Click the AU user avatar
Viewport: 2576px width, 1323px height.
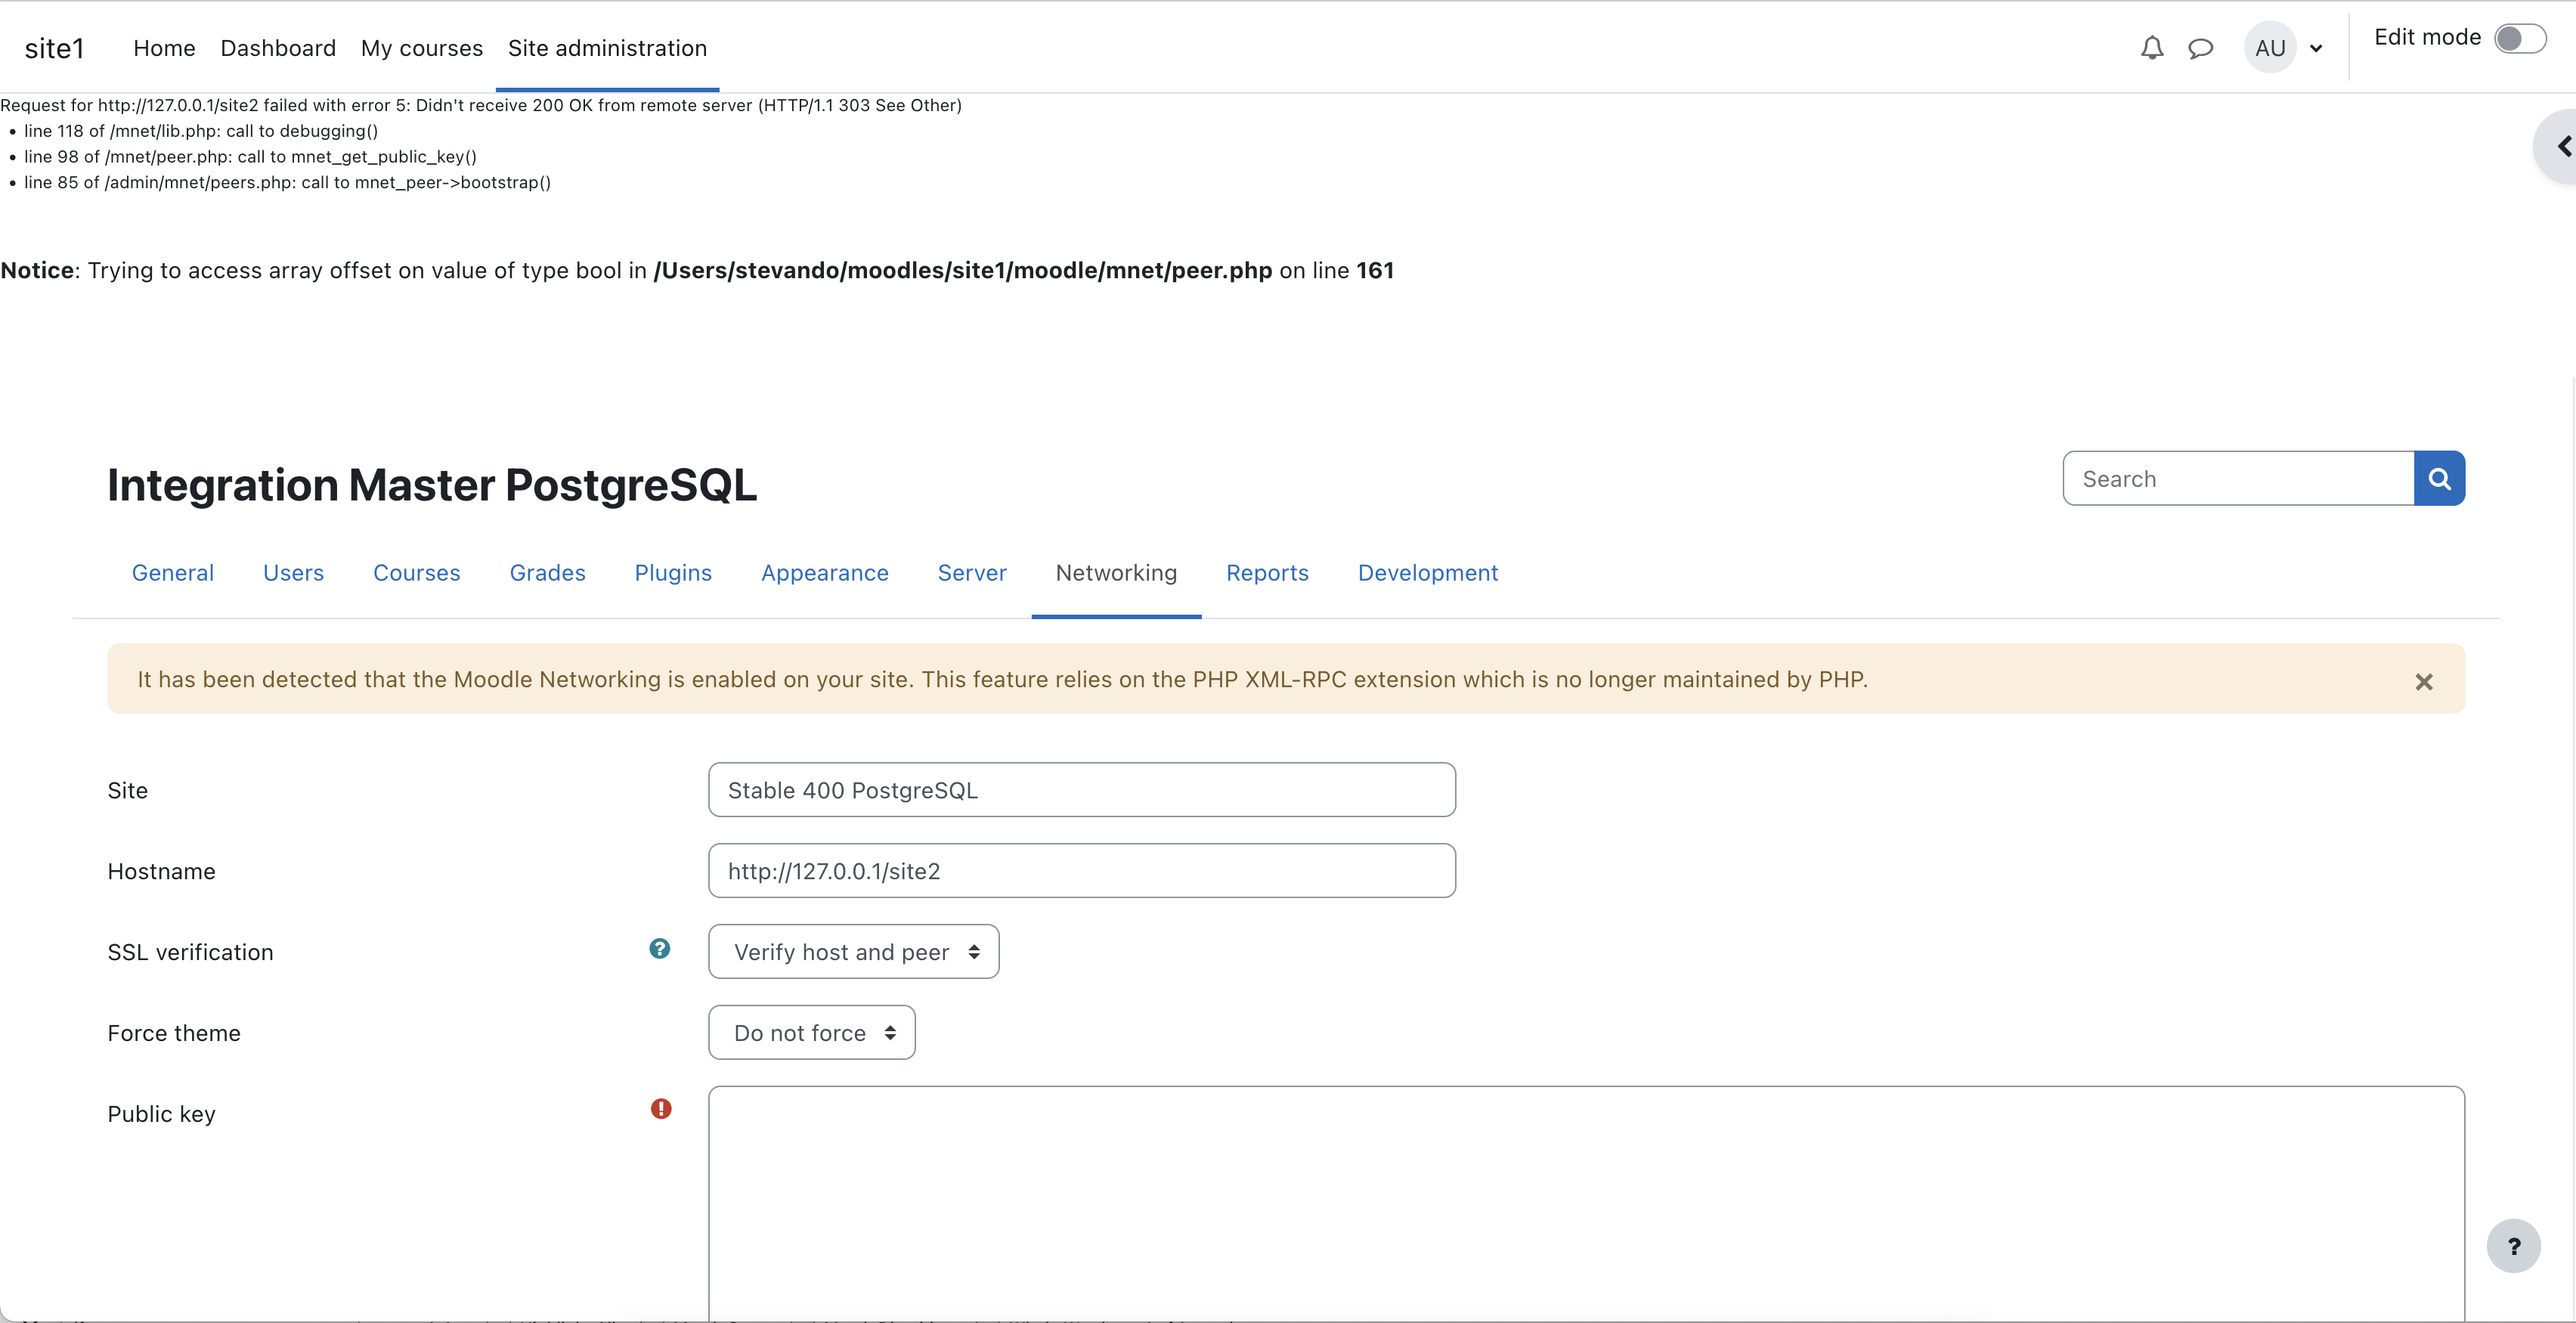point(2270,47)
